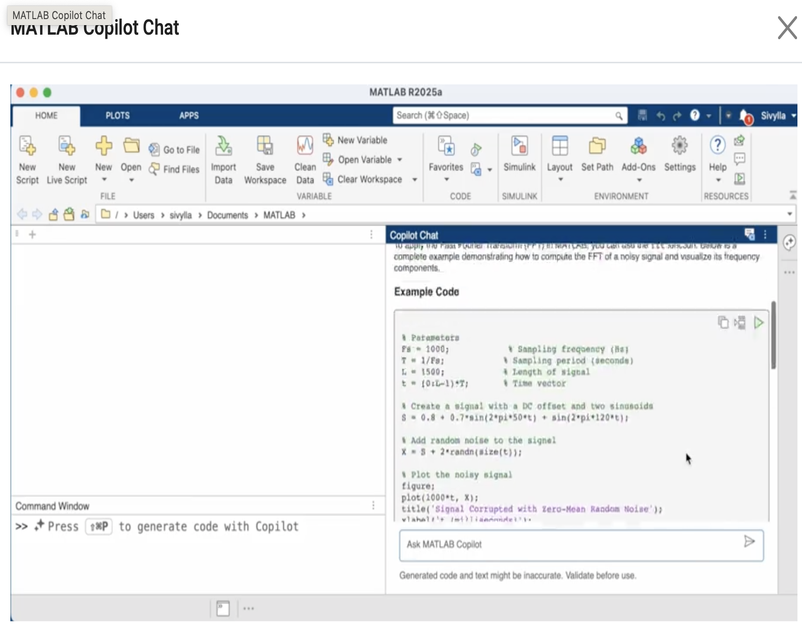The width and height of the screenshot is (802, 632).
Task: Click the Documents path segment
Action: pos(227,215)
